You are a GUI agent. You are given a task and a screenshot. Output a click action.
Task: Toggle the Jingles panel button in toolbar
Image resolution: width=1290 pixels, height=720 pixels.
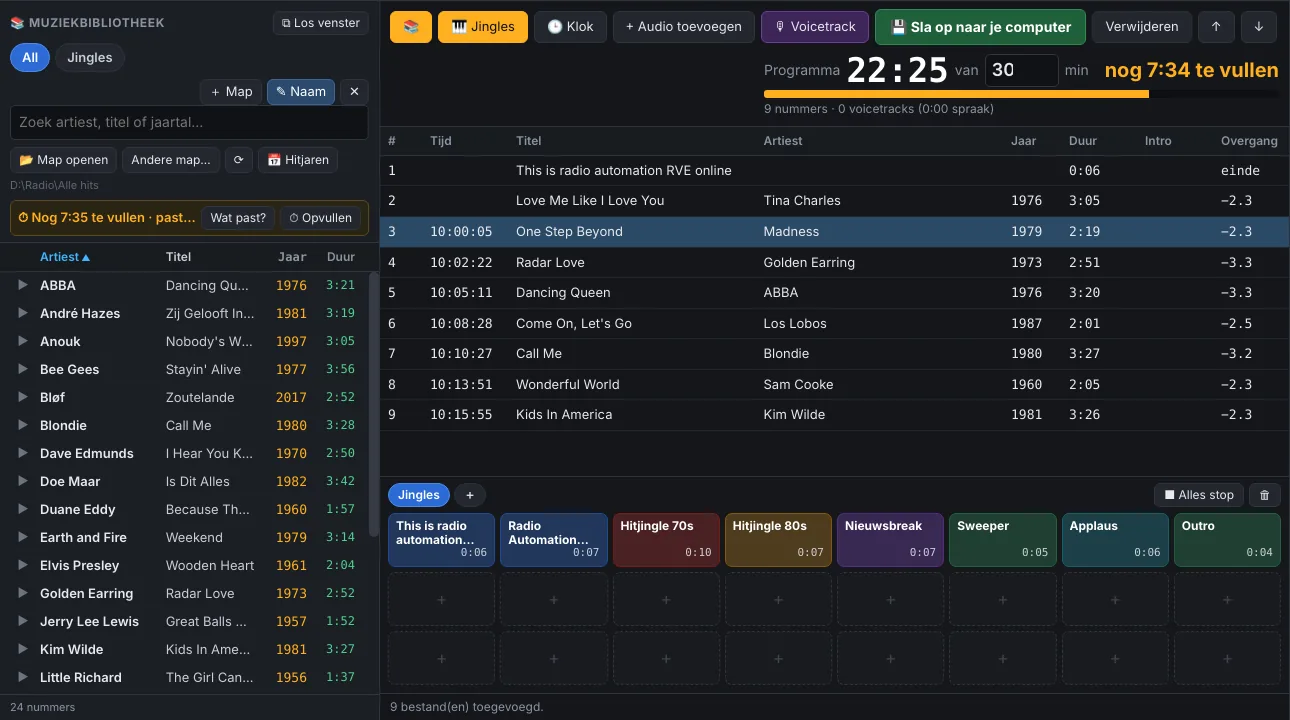[x=483, y=27]
